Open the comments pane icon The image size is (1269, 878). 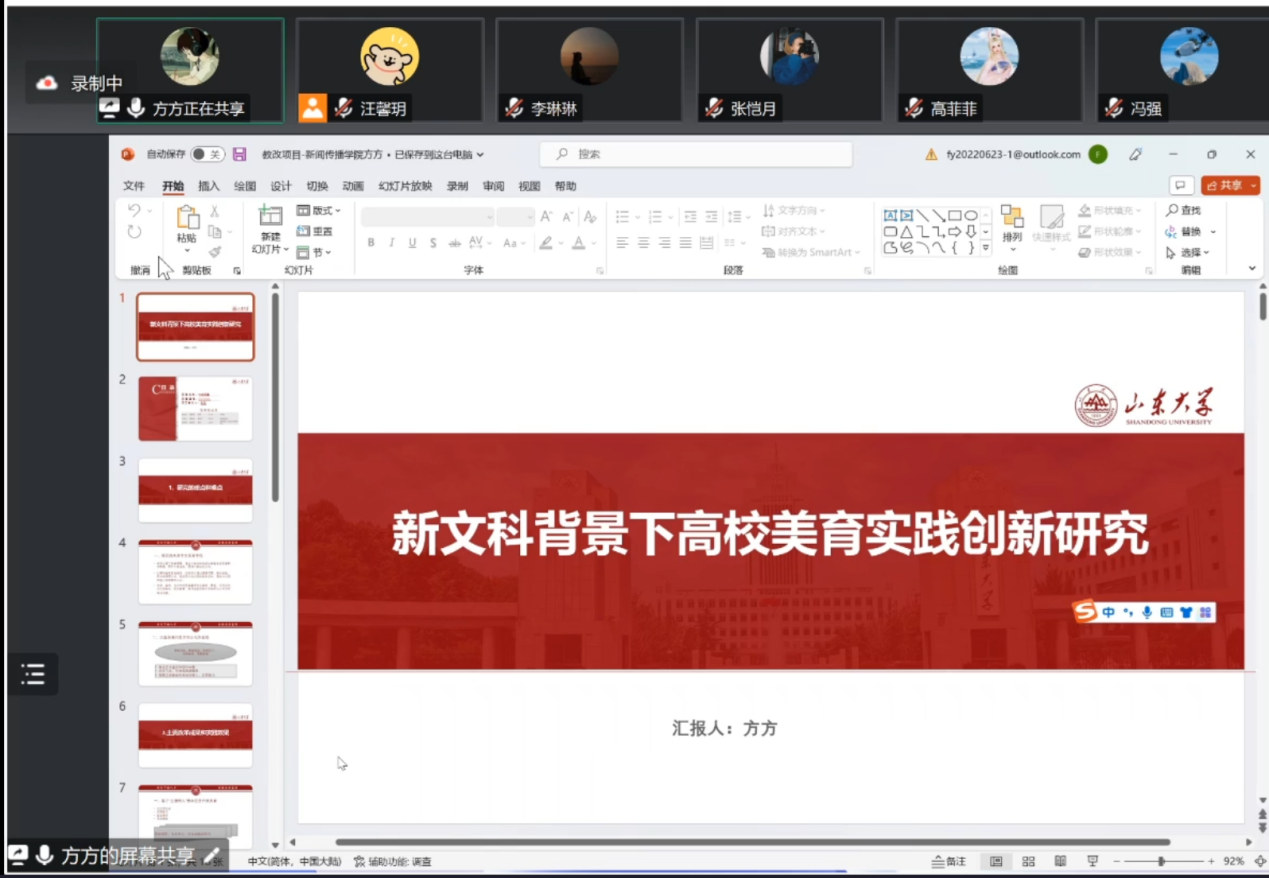click(1182, 185)
